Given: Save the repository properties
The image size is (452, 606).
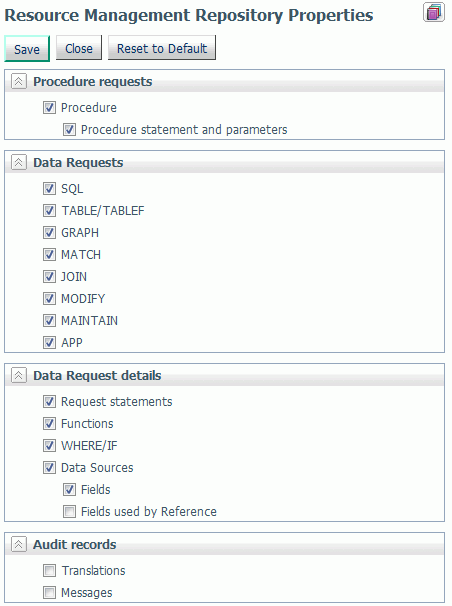Looking at the screenshot, I should coord(27,49).
